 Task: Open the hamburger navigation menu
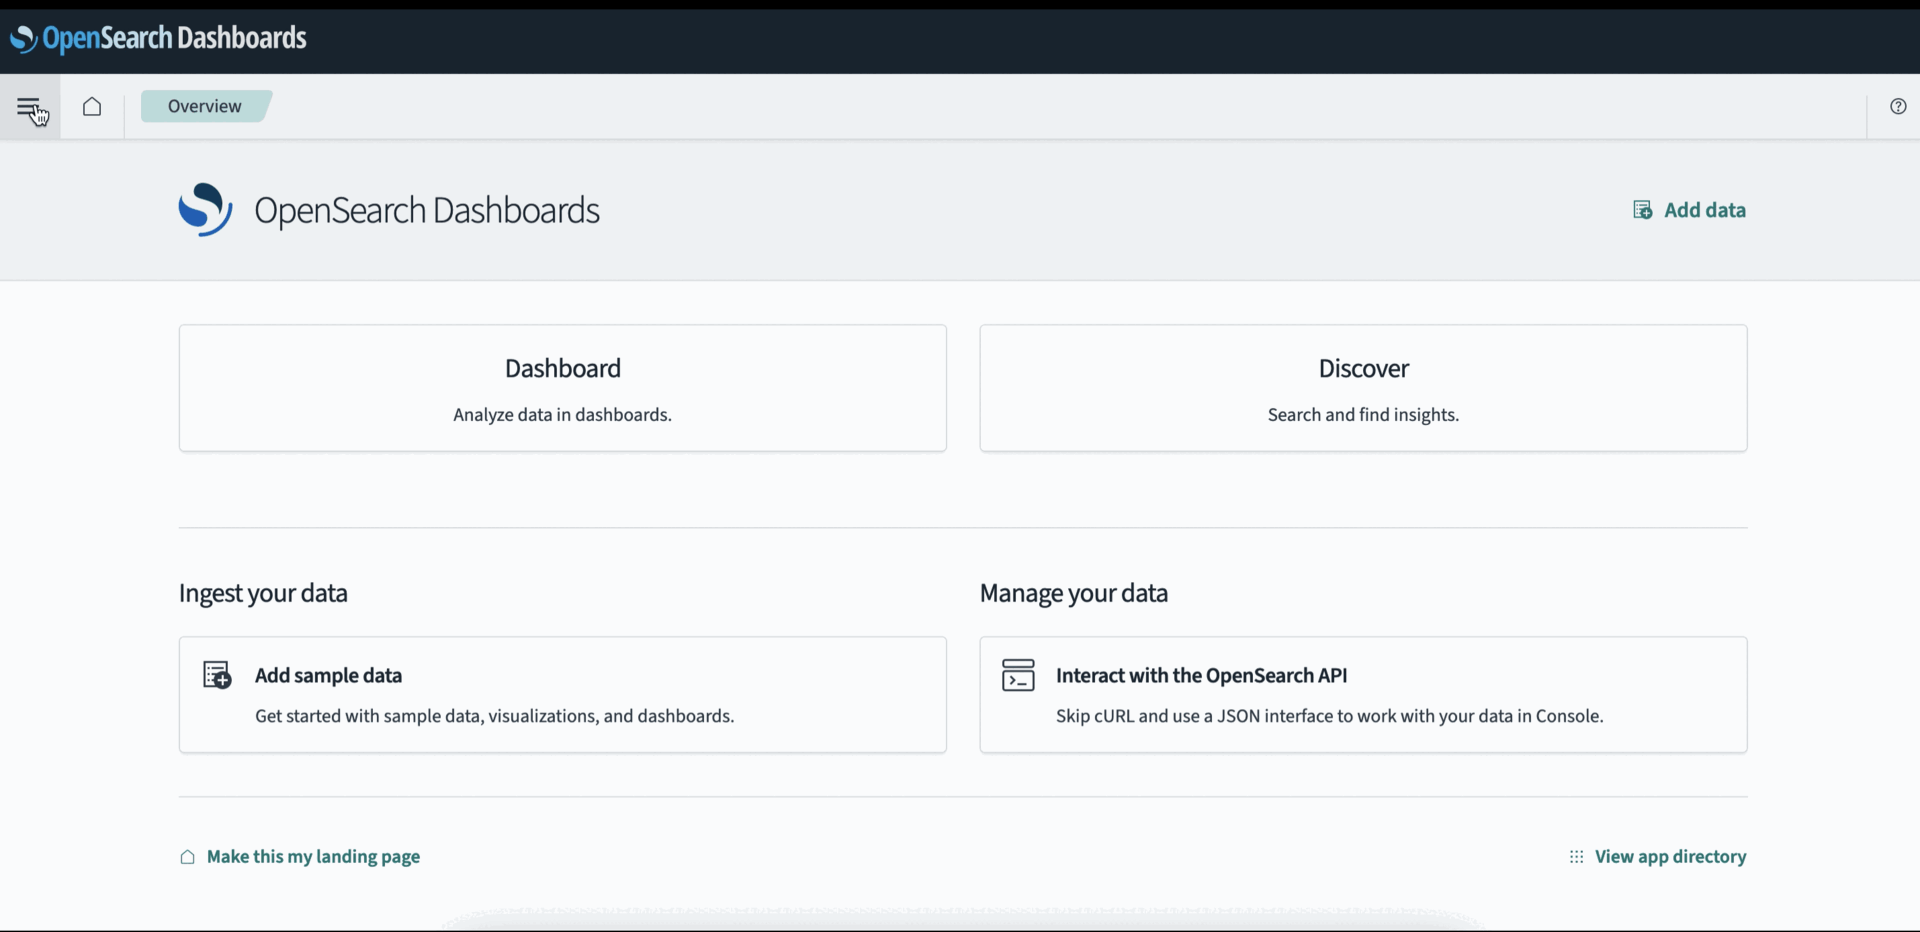[x=29, y=106]
